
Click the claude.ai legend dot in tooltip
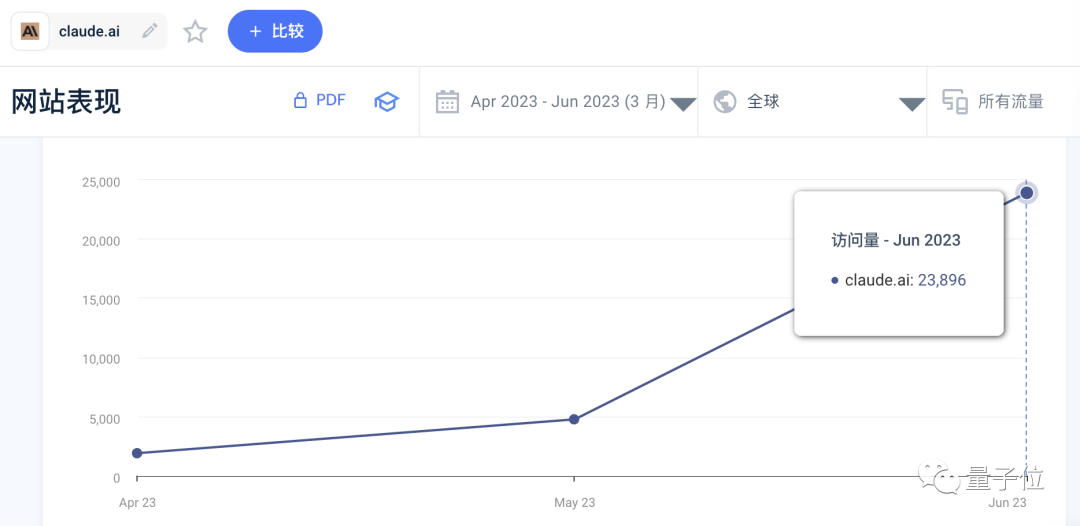coord(835,280)
